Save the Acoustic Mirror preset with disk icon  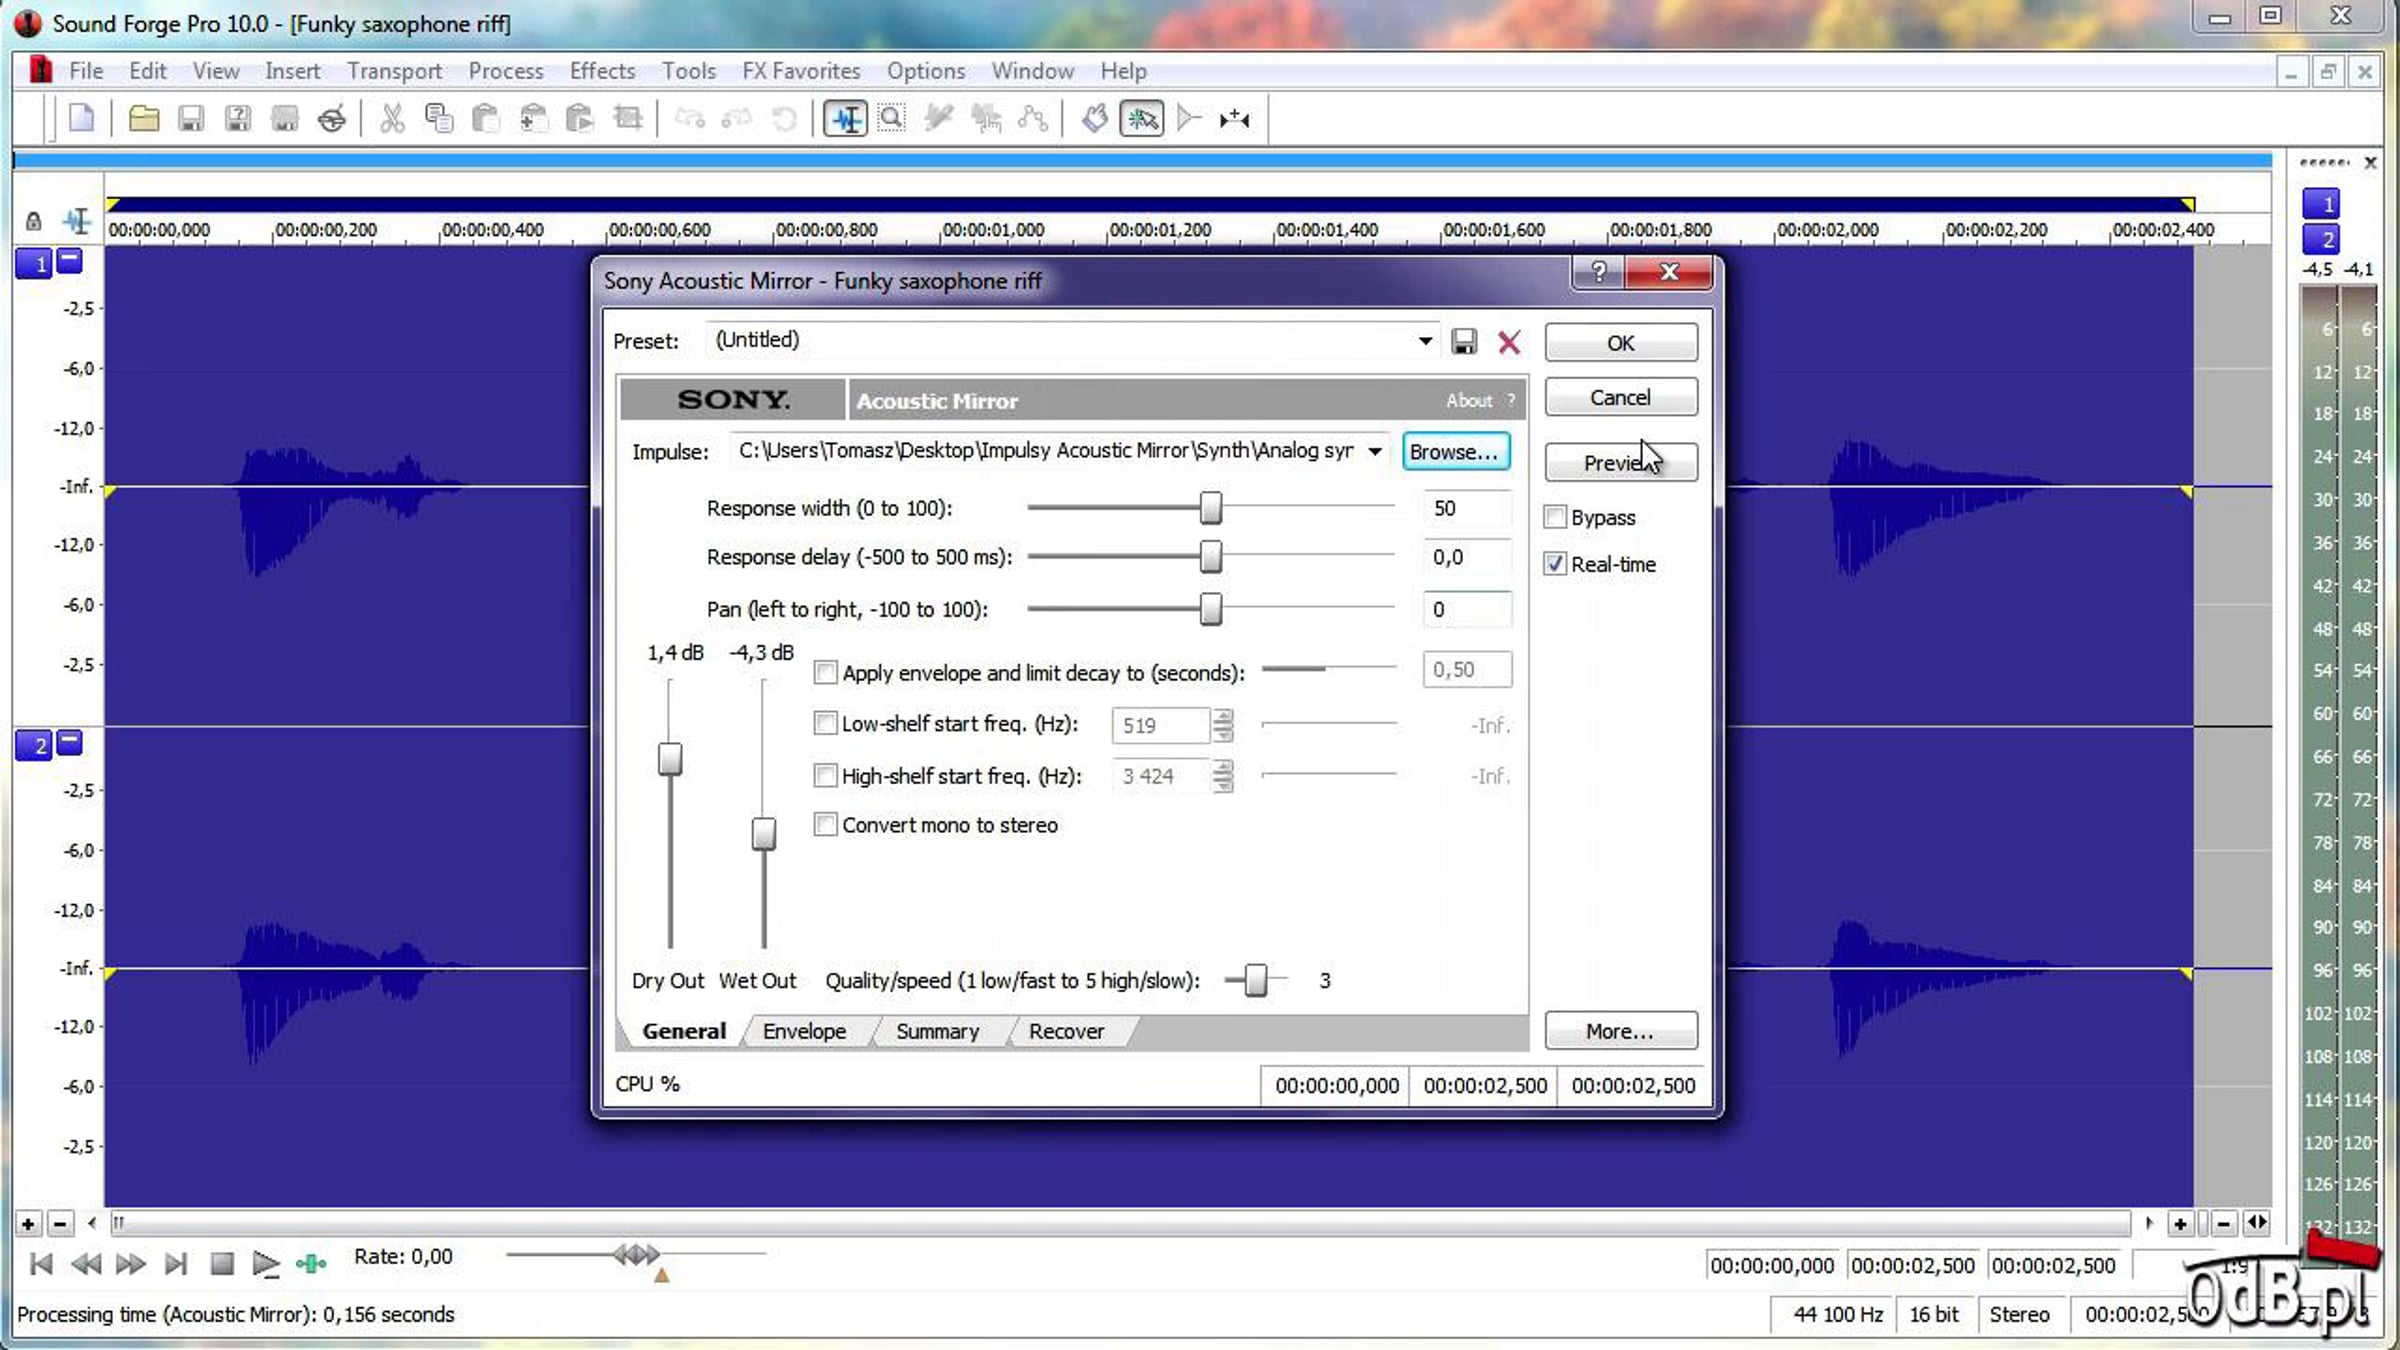pos(1464,342)
